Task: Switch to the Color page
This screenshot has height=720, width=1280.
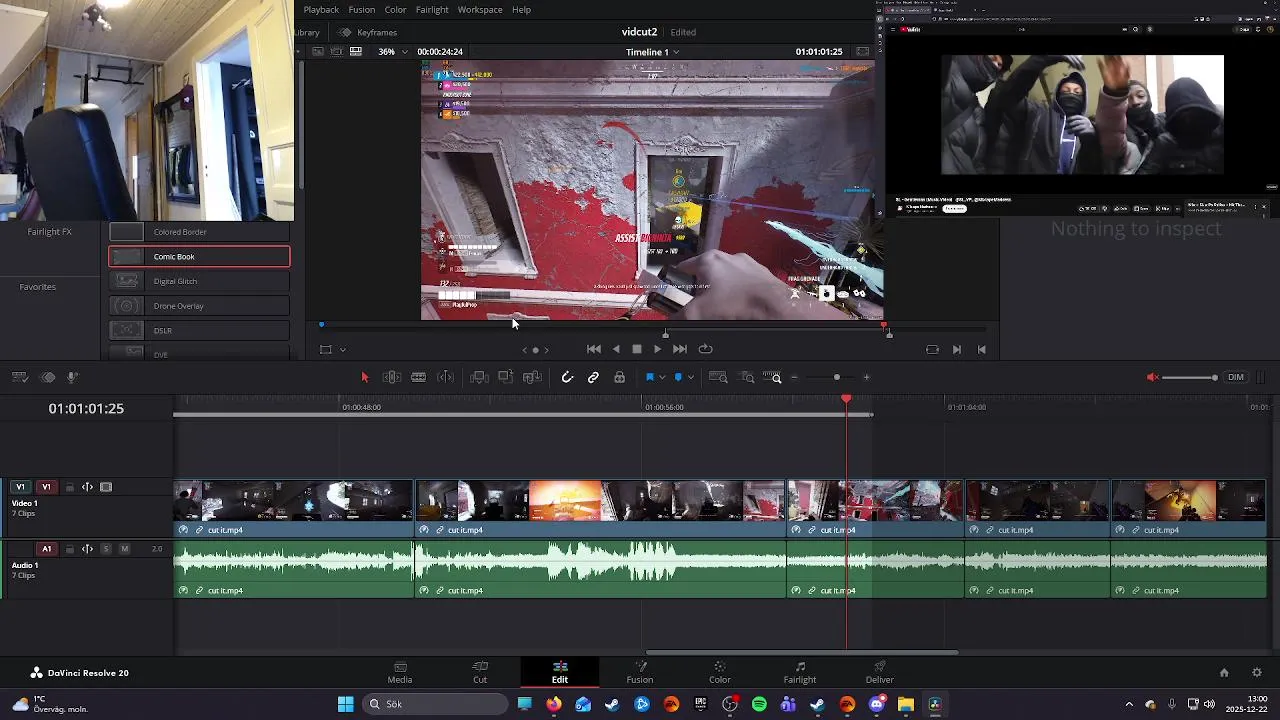Action: coord(720,672)
